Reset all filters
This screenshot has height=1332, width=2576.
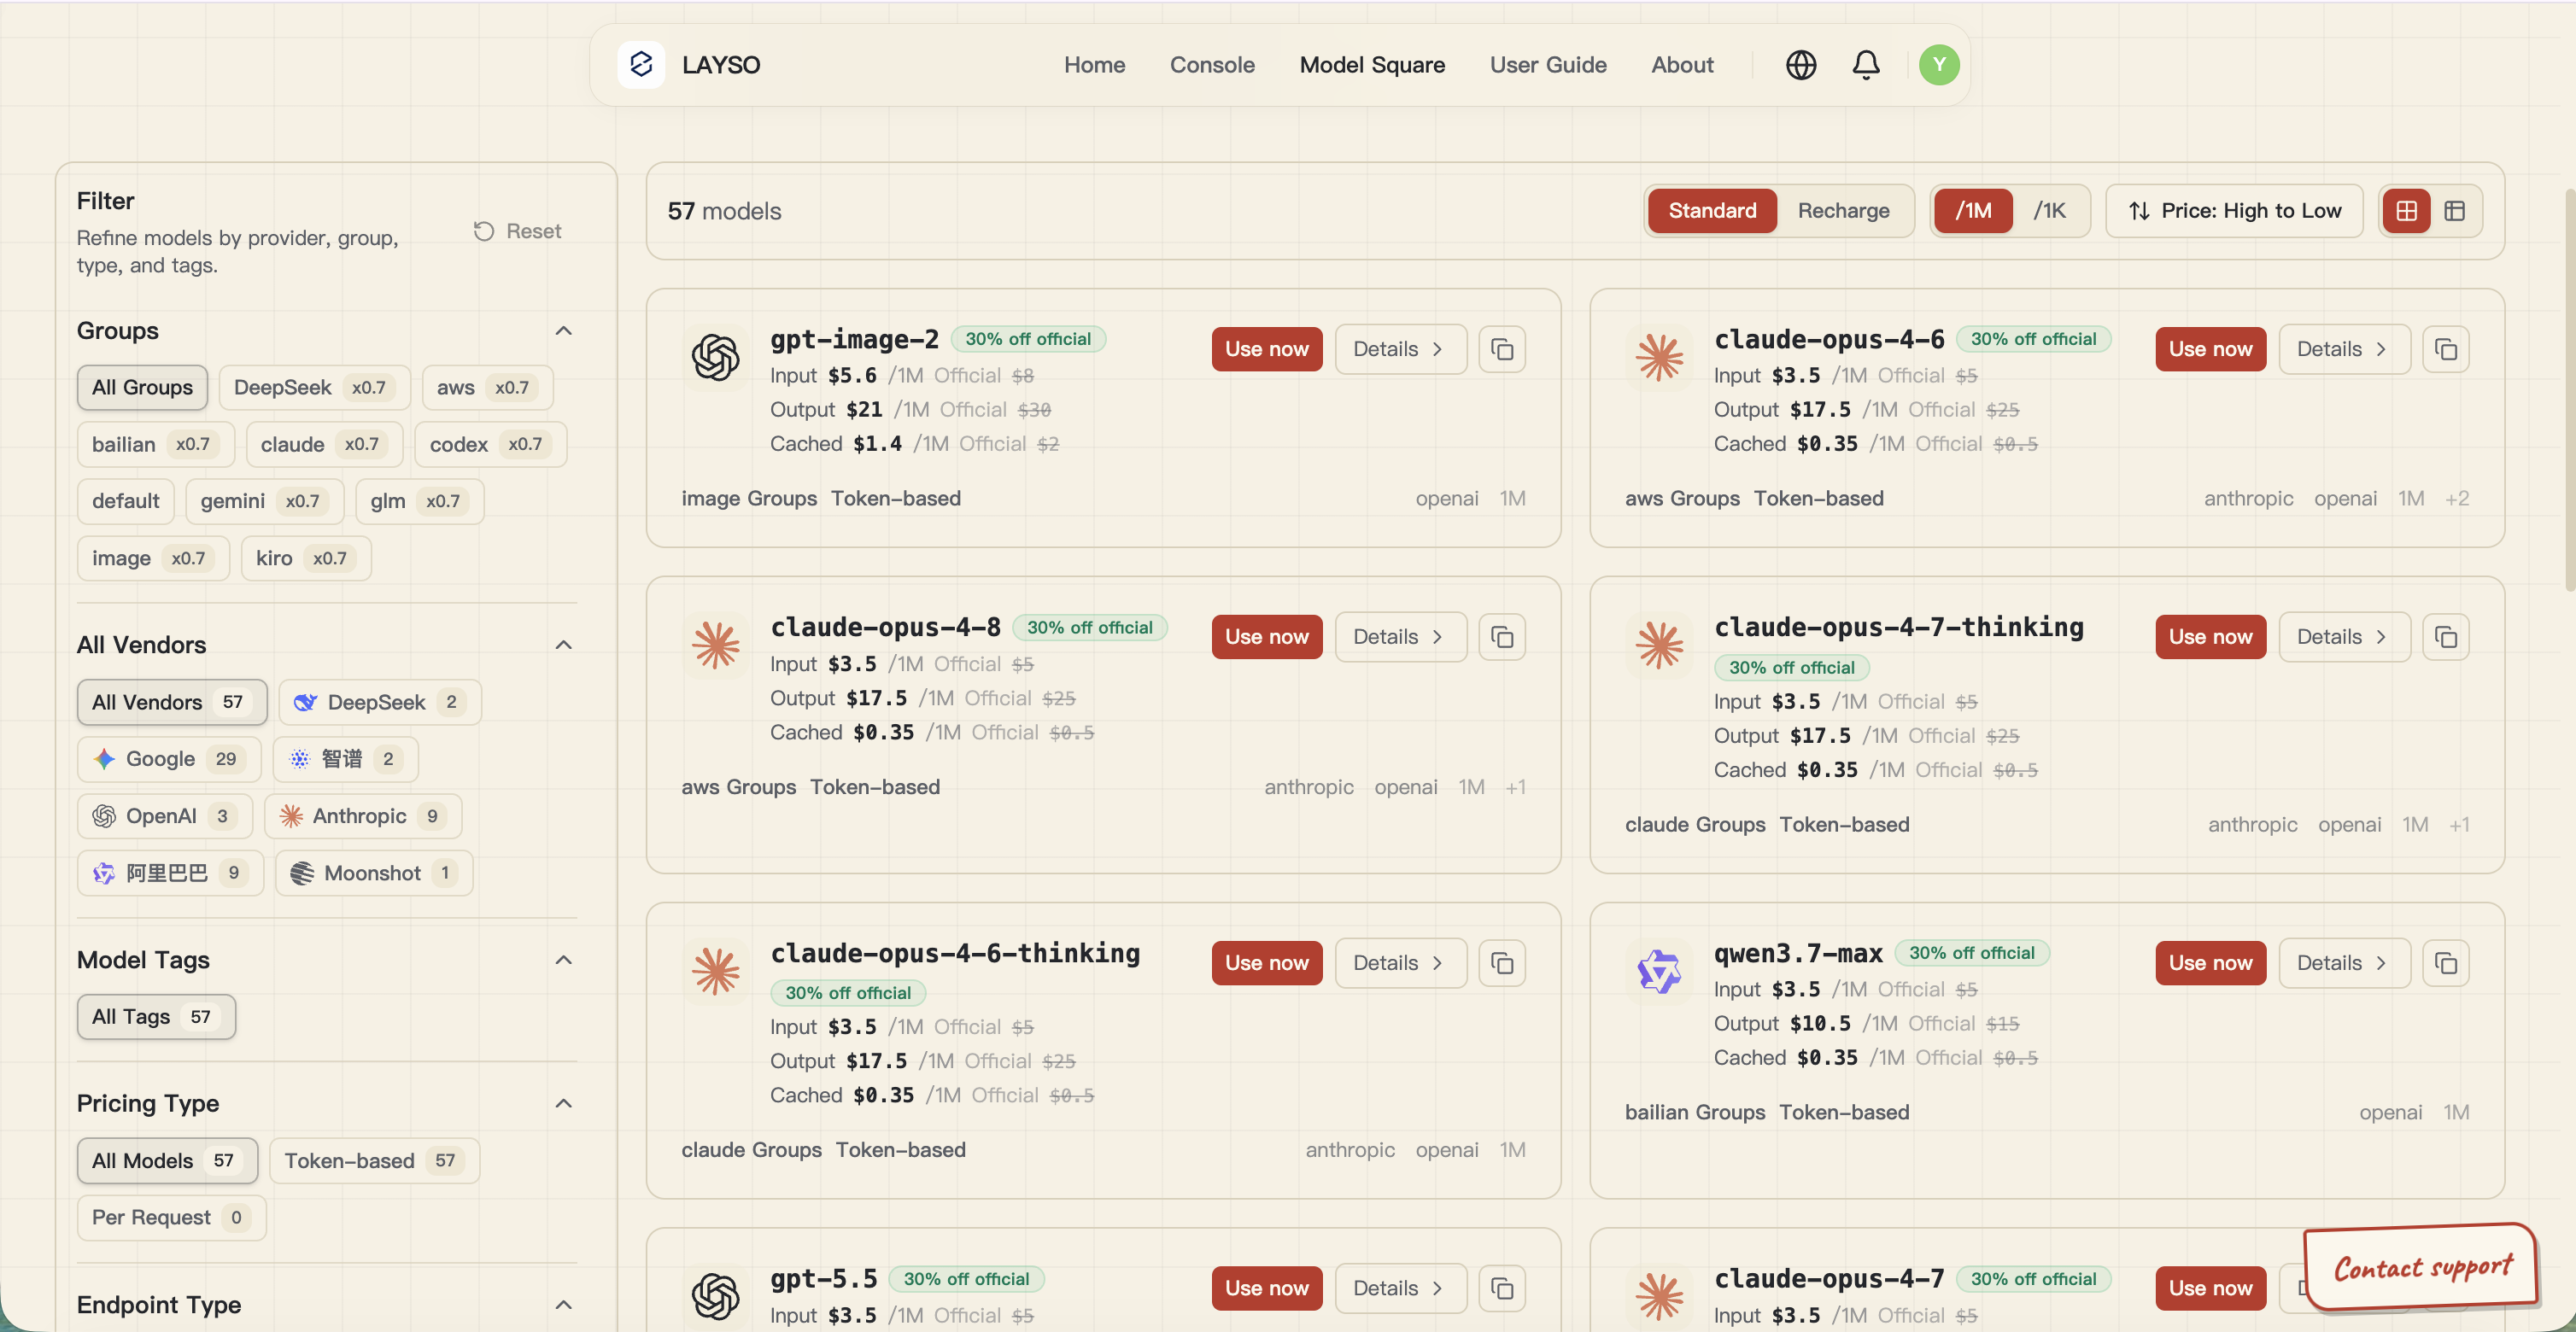click(517, 231)
